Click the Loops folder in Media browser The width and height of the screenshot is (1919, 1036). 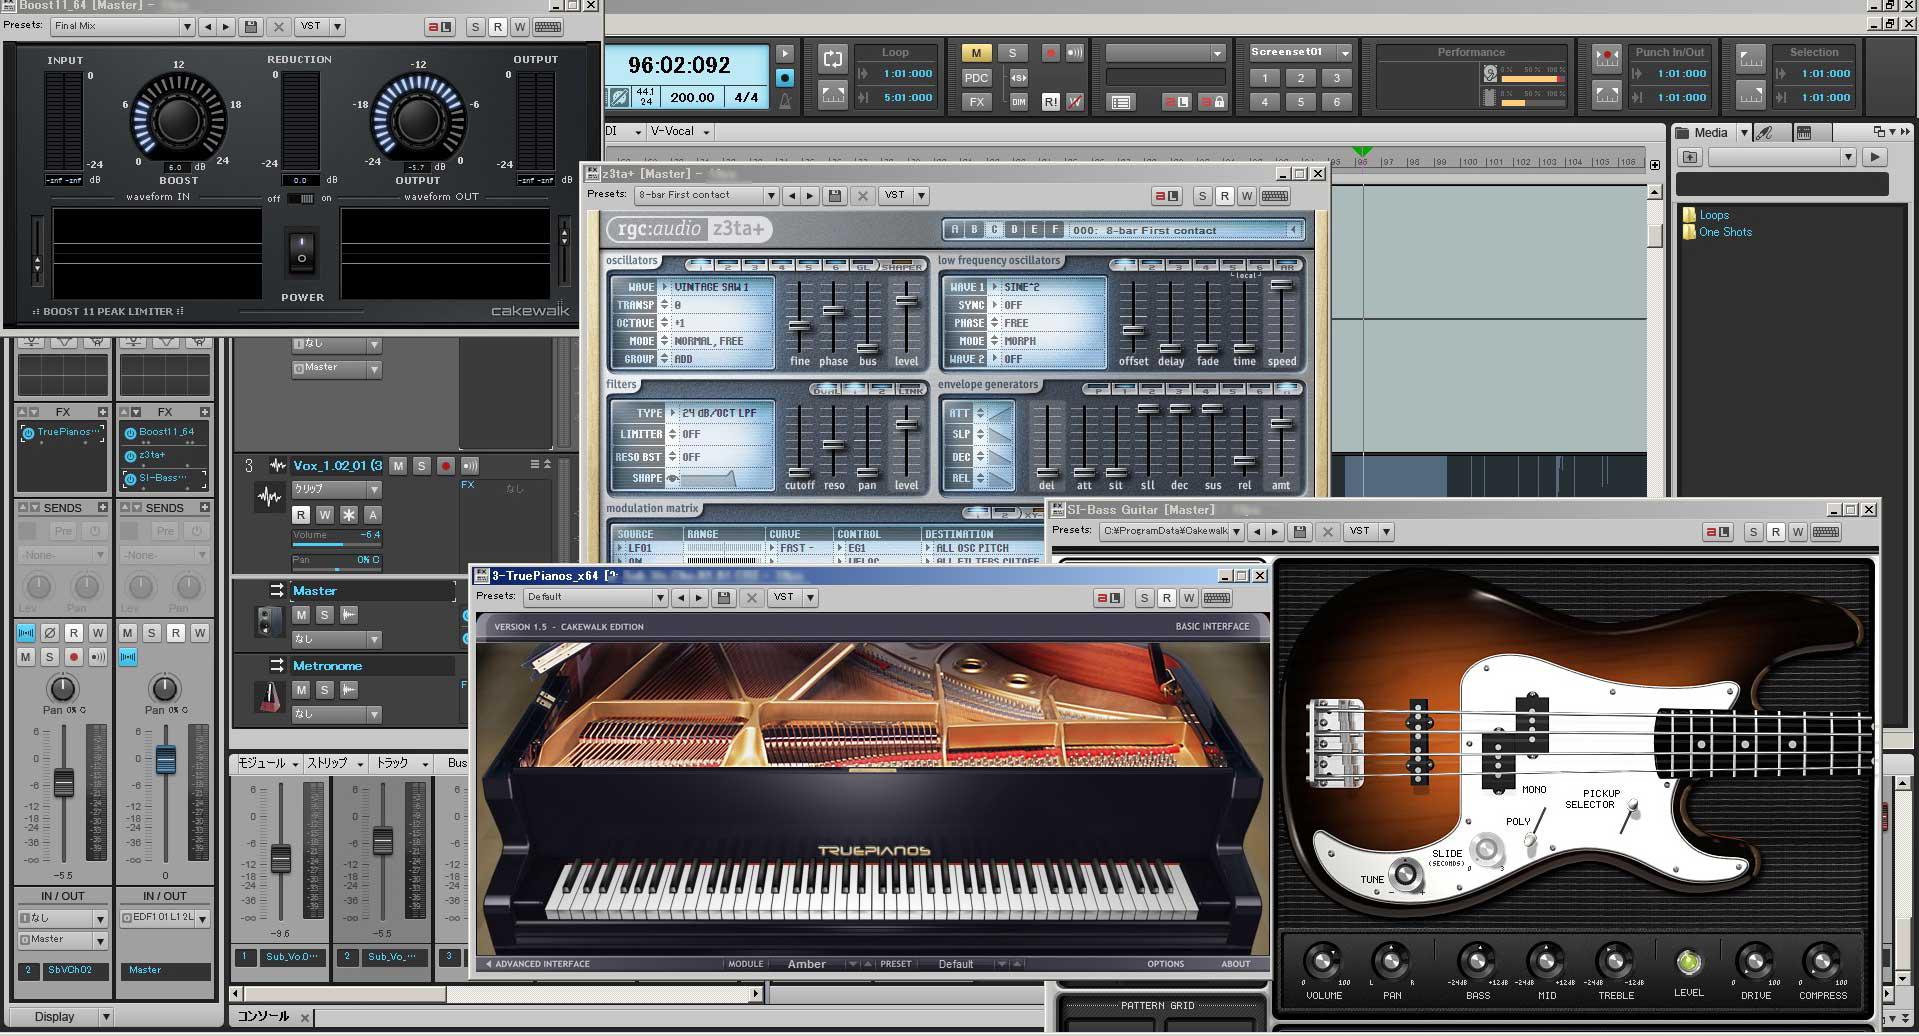[1713, 215]
